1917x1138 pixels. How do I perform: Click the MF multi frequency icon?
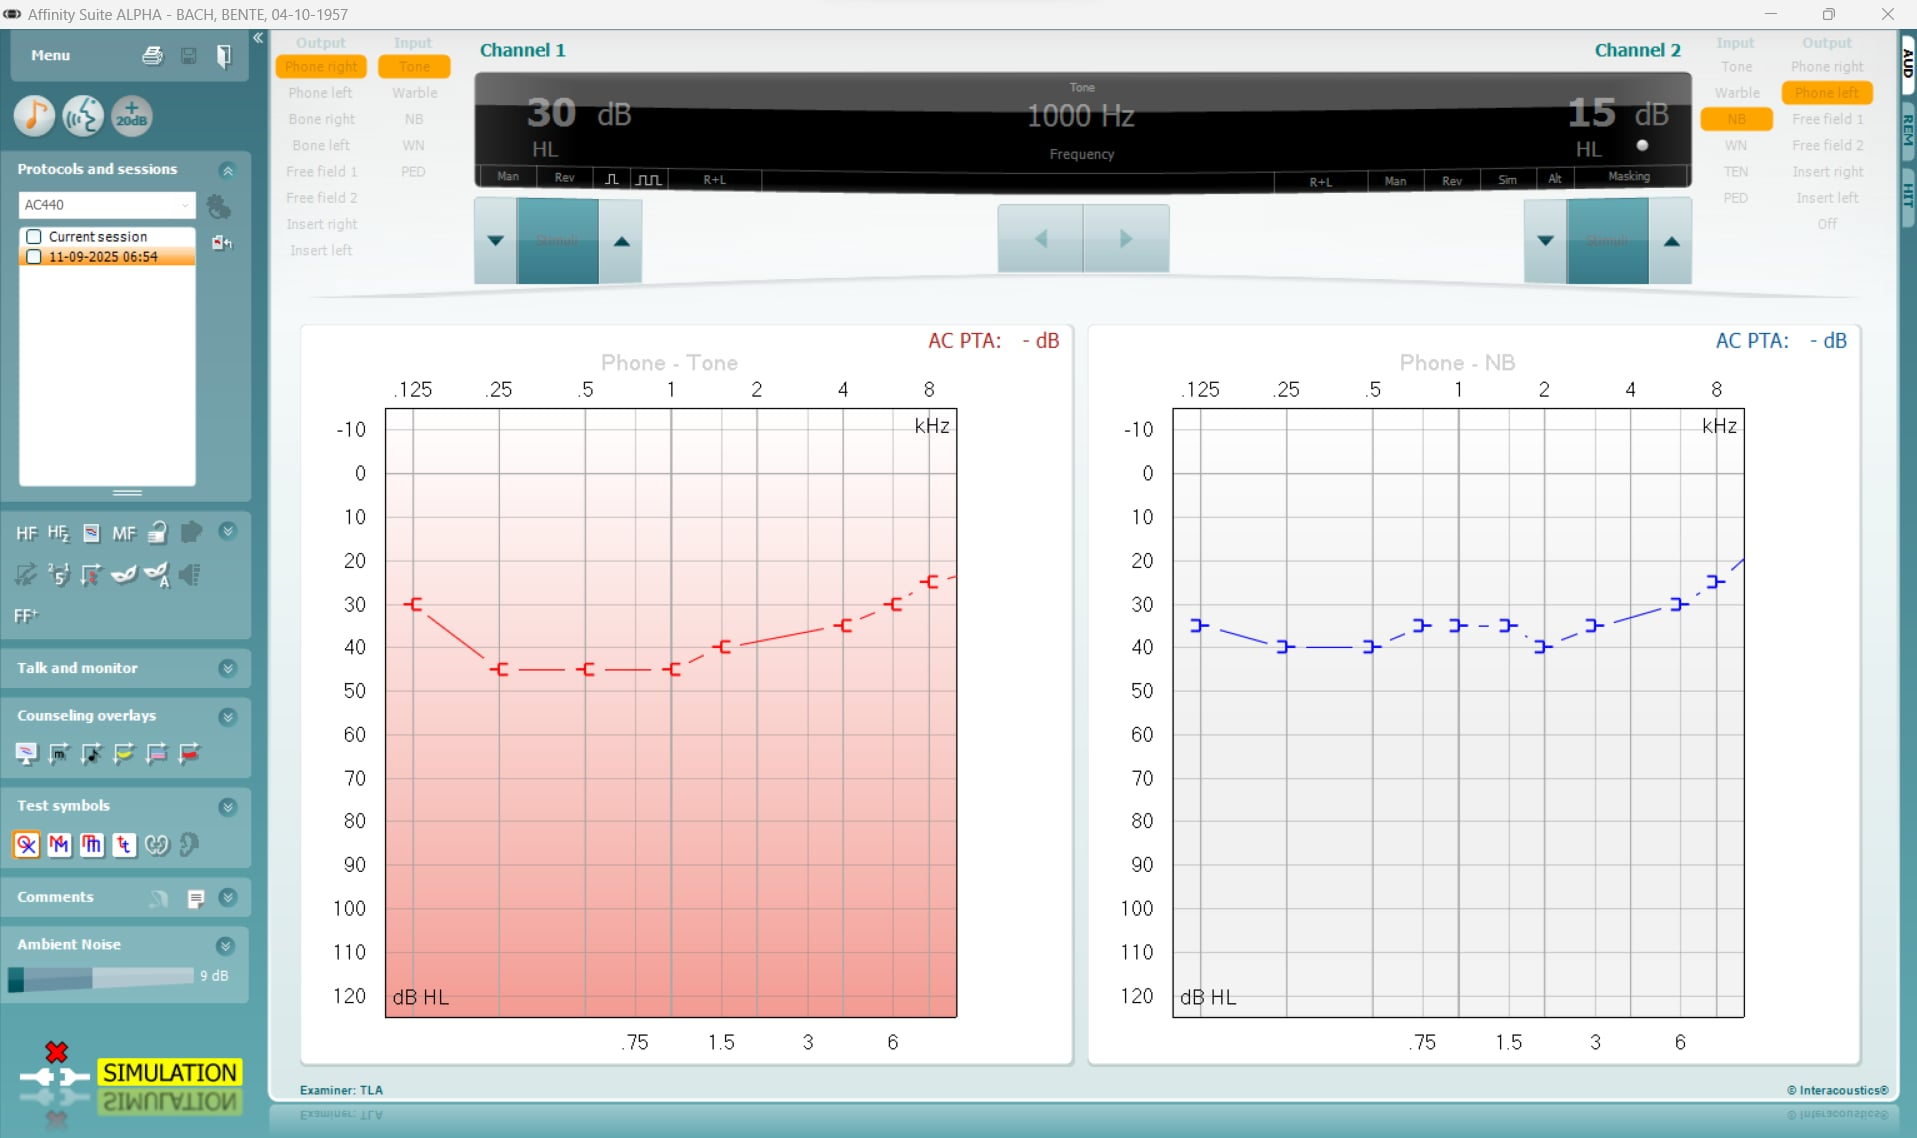[x=124, y=533]
